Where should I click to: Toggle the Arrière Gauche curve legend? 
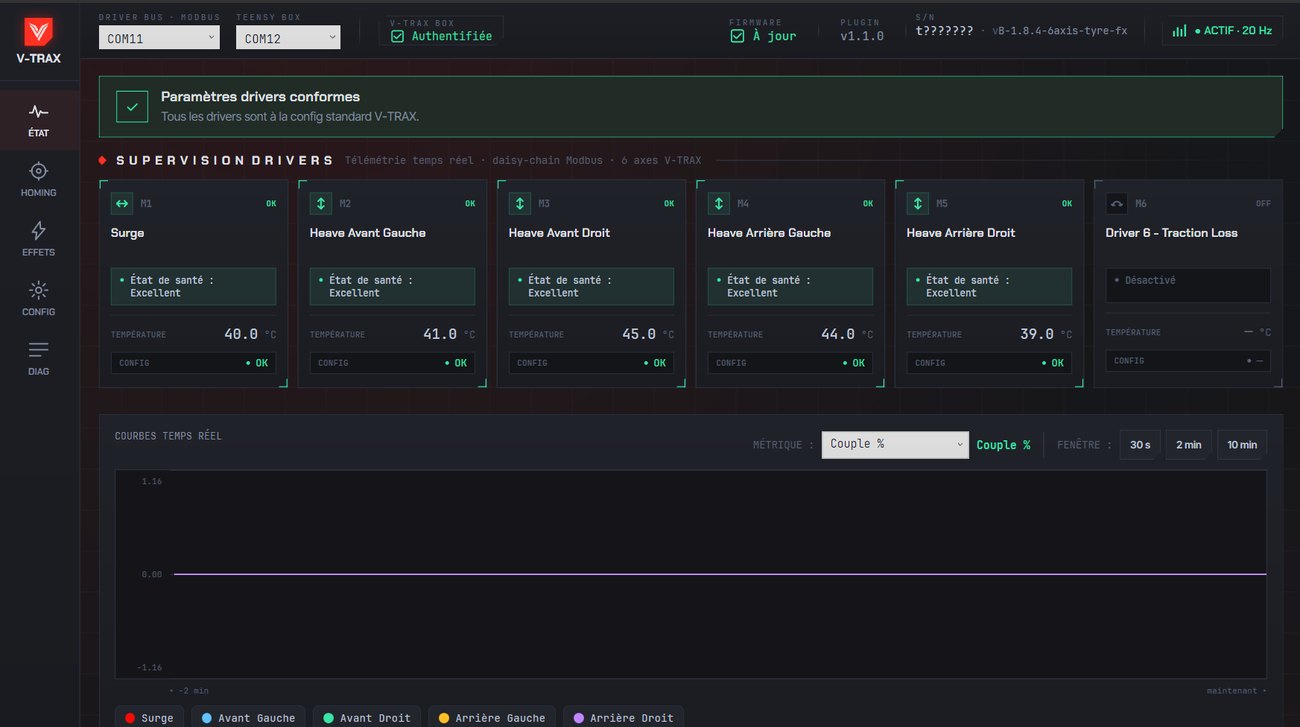[x=492, y=717]
